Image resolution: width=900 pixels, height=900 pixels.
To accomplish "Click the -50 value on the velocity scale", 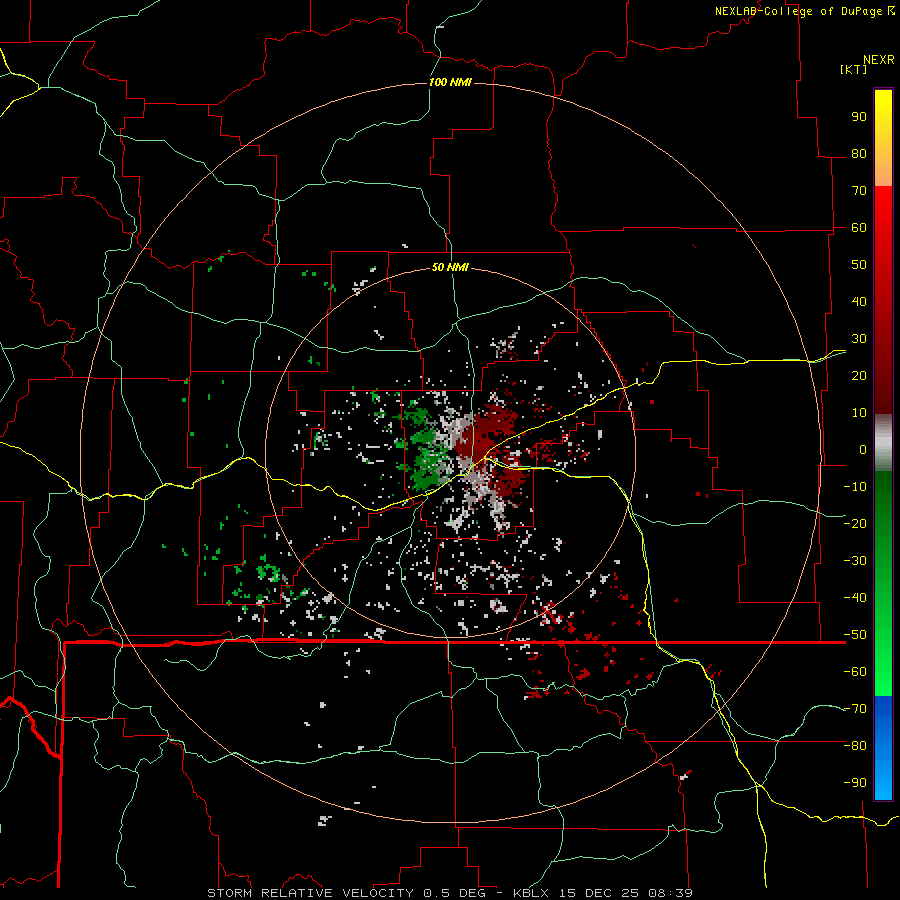I will (x=855, y=635).
